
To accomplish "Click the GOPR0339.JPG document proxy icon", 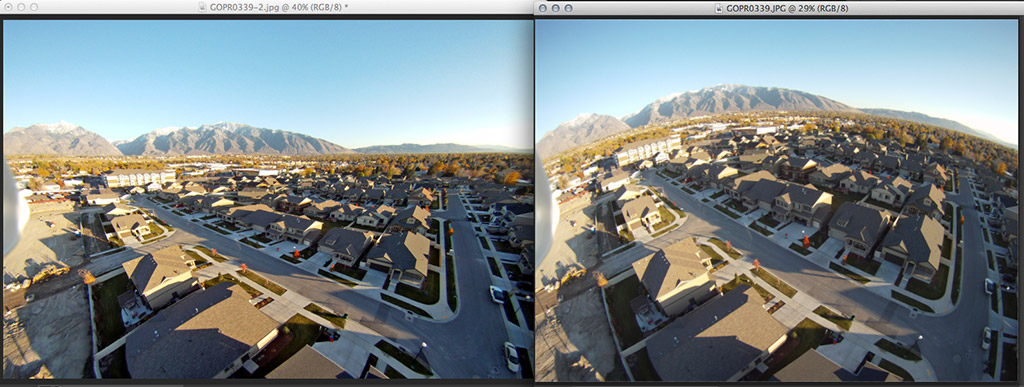I will tap(719, 8).
